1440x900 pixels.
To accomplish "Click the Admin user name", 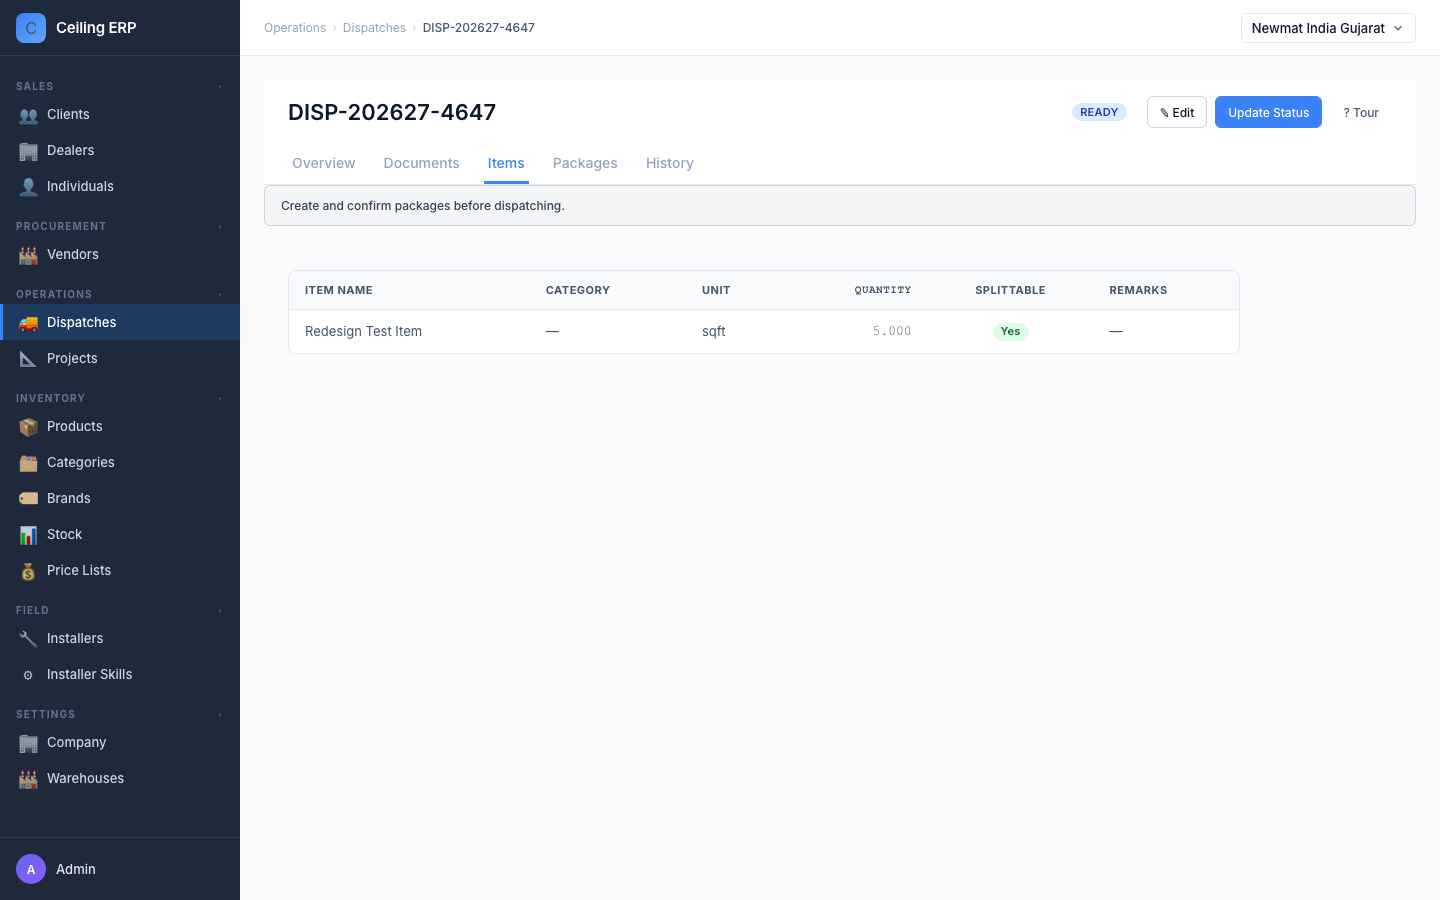I will click(x=76, y=869).
